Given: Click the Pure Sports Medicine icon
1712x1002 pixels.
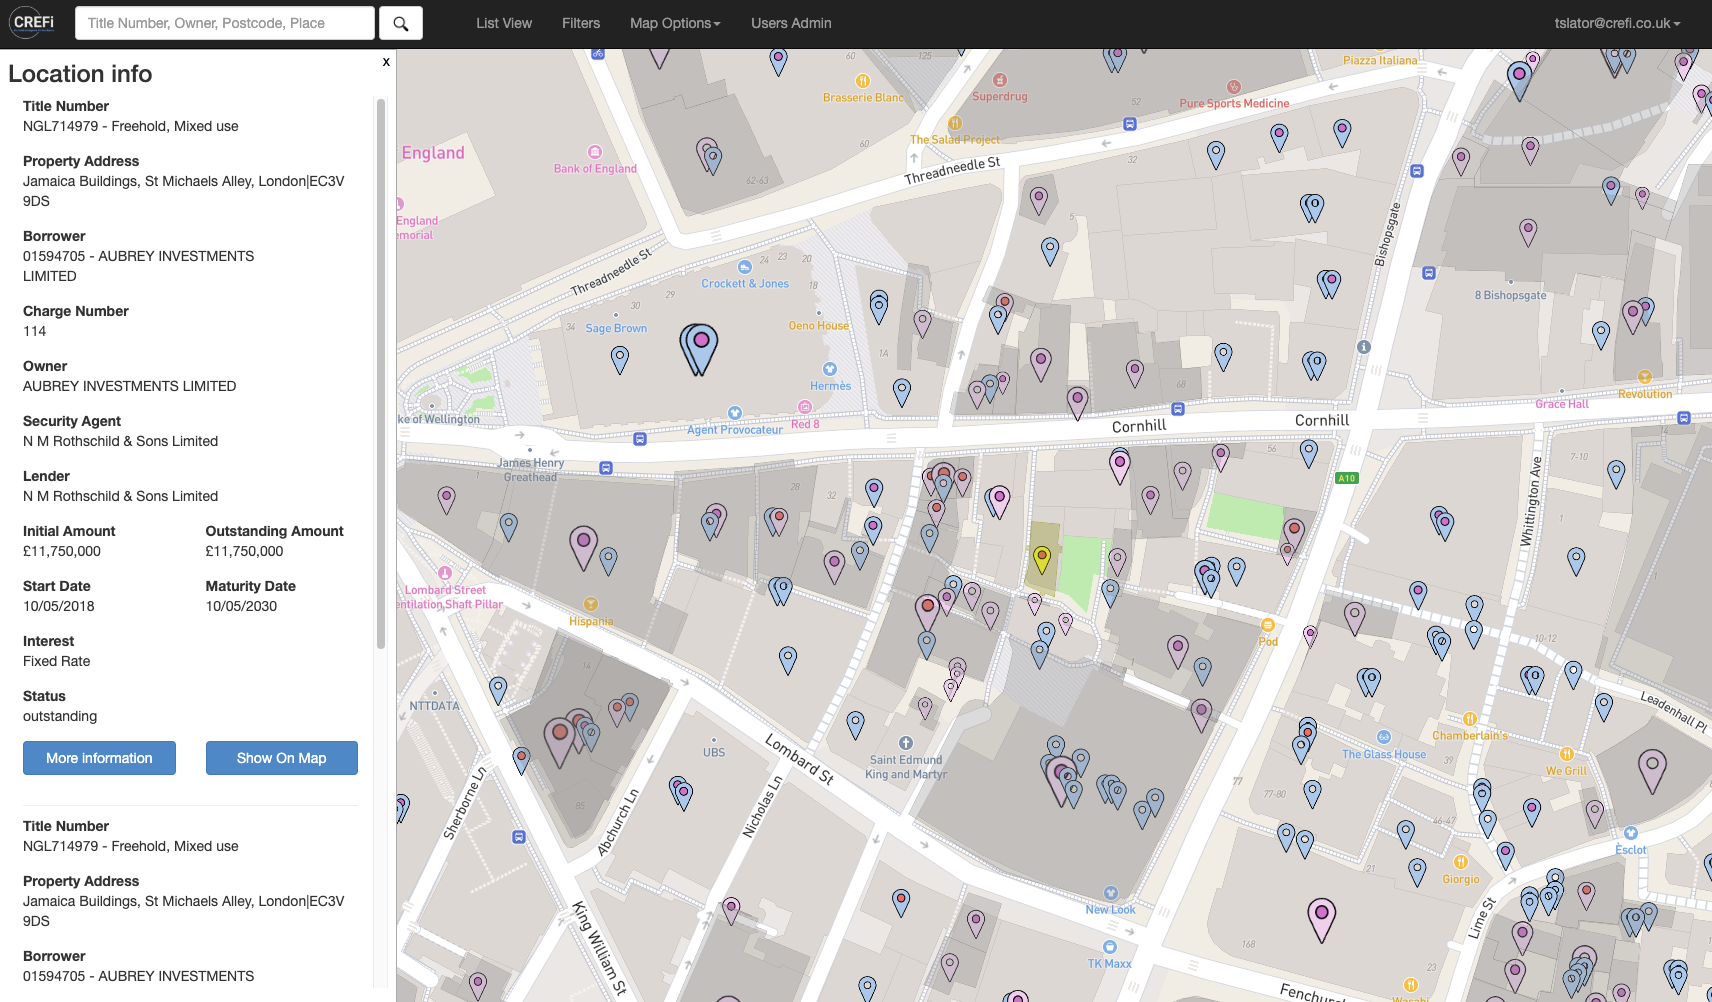Looking at the screenshot, I should coord(1234,87).
